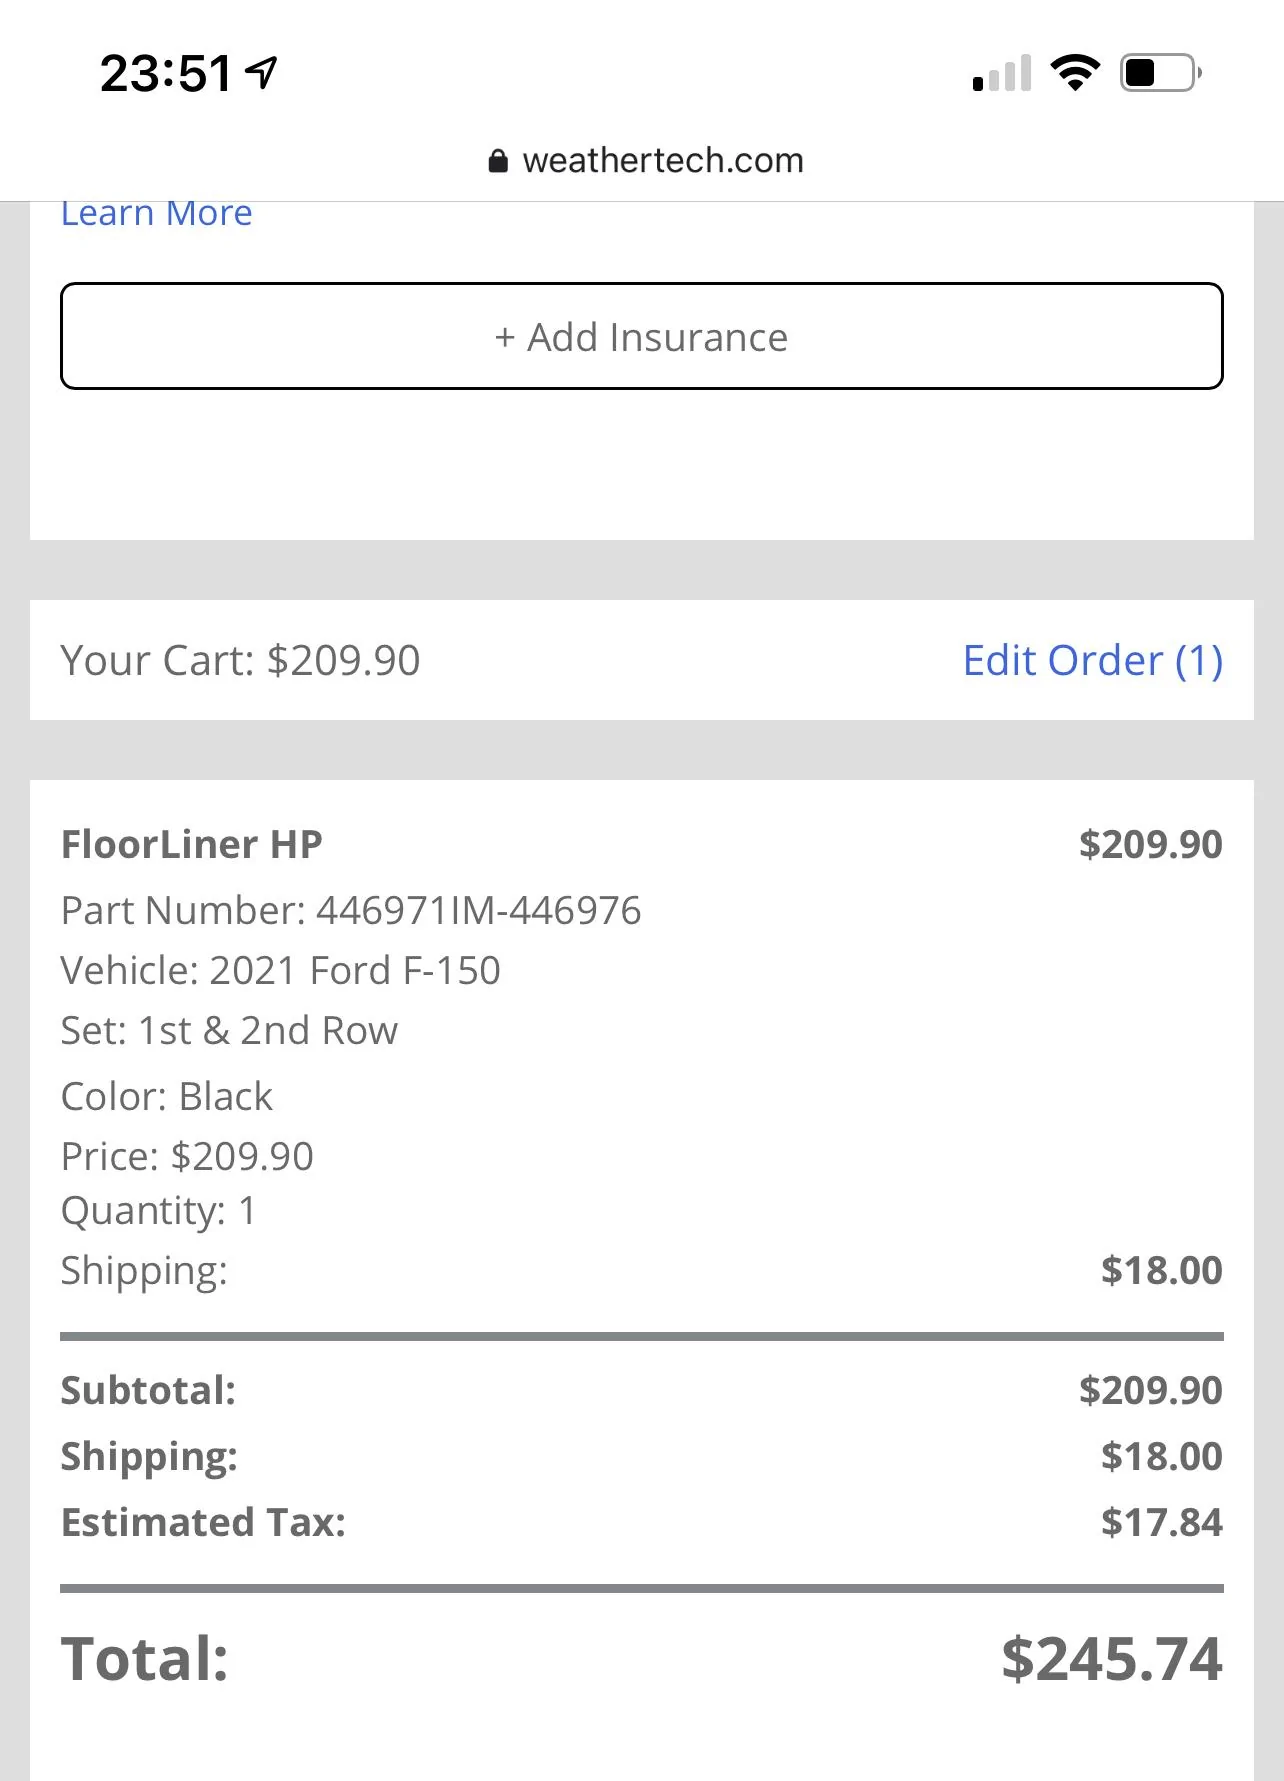Tap the cellular signal bars icon
Viewport: 1284px width, 1781px height.
click(x=1001, y=74)
